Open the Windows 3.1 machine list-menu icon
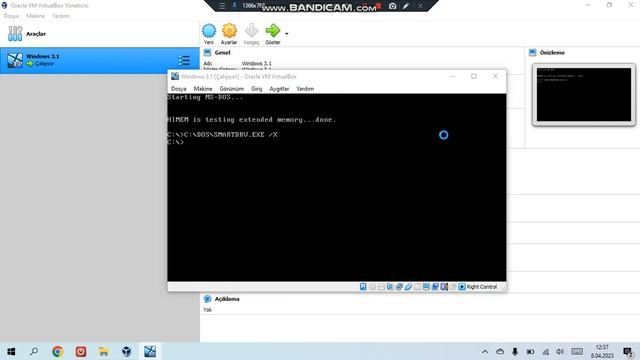The height and width of the screenshot is (360, 640). point(184,60)
